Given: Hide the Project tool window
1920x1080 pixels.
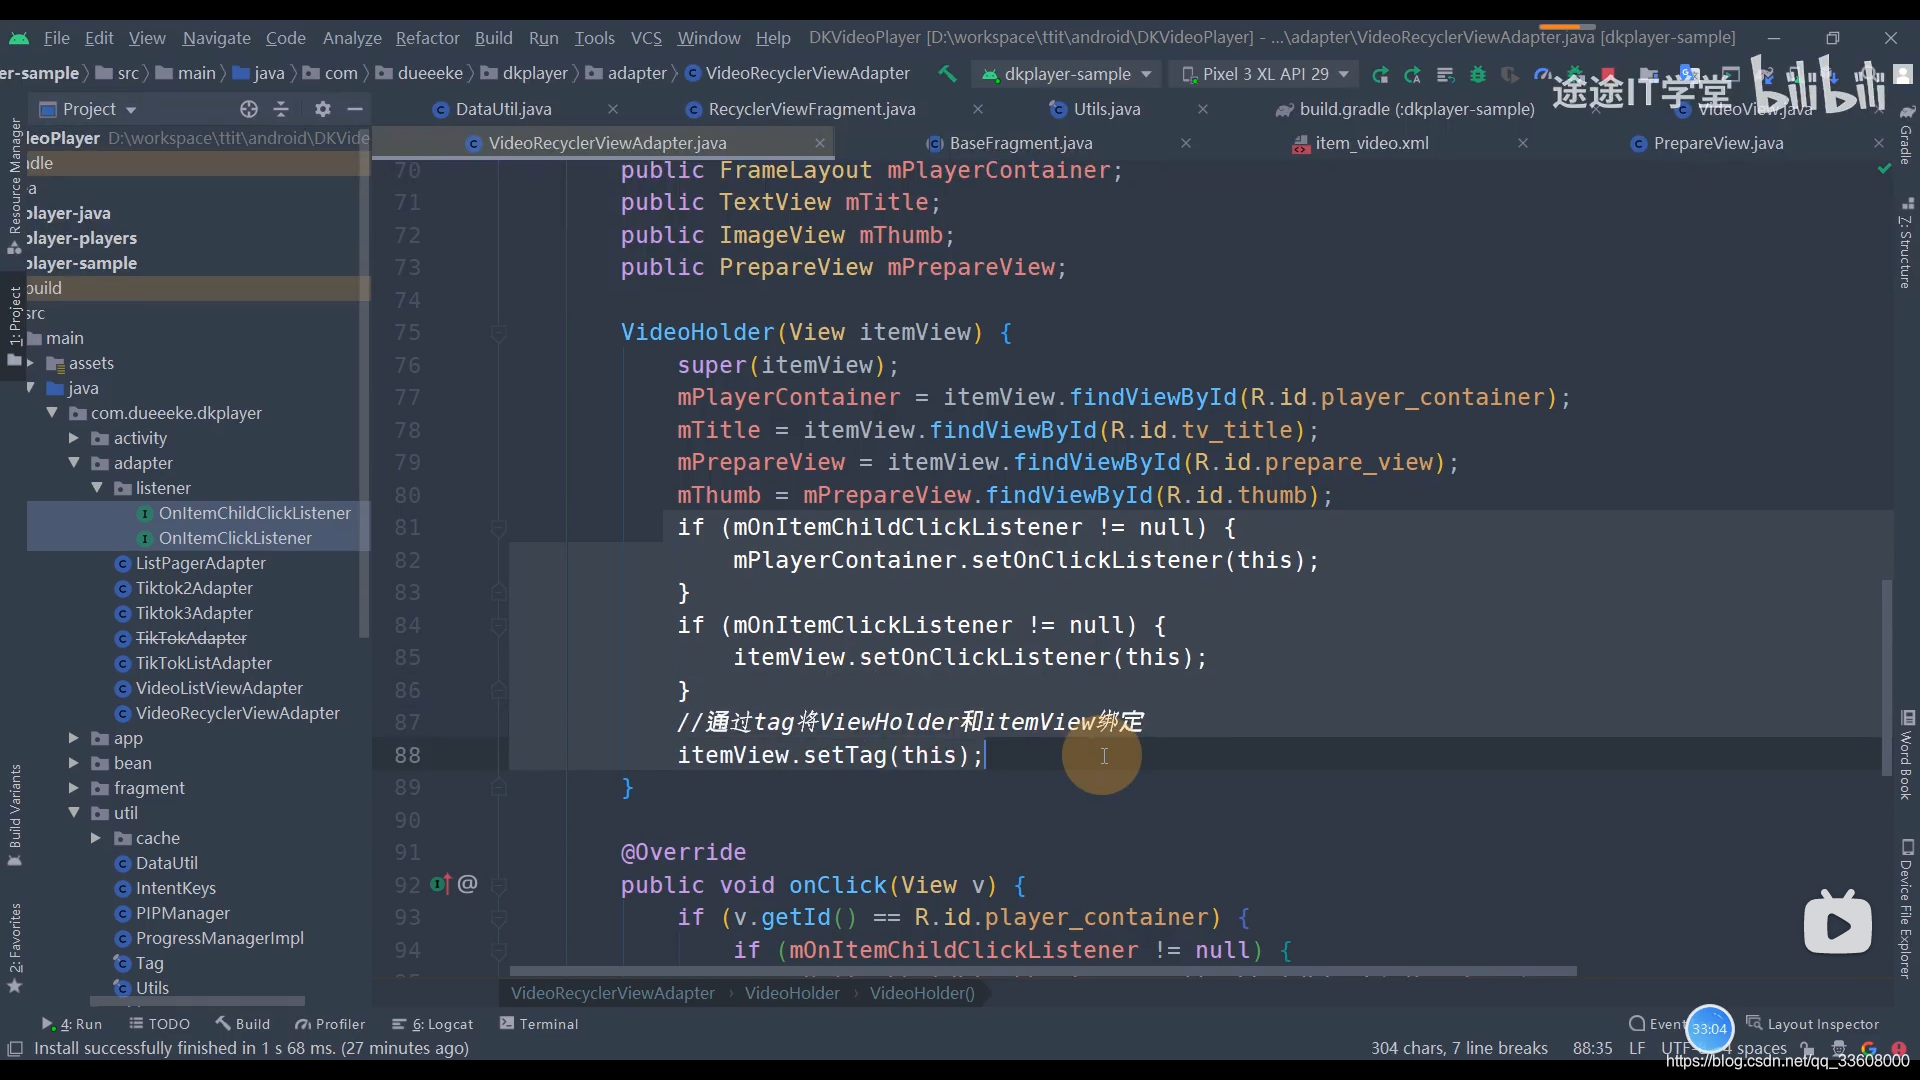Looking at the screenshot, I should click(x=354, y=109).
